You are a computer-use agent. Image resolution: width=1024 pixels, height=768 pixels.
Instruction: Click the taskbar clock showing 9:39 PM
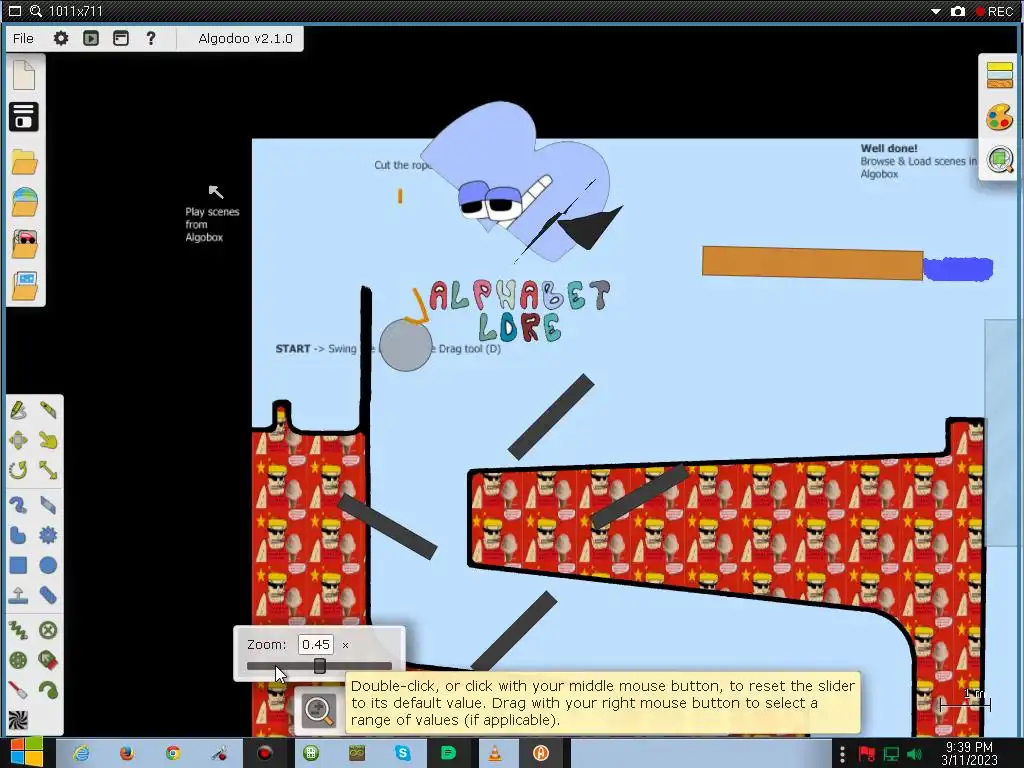click(x=969, y=753)
